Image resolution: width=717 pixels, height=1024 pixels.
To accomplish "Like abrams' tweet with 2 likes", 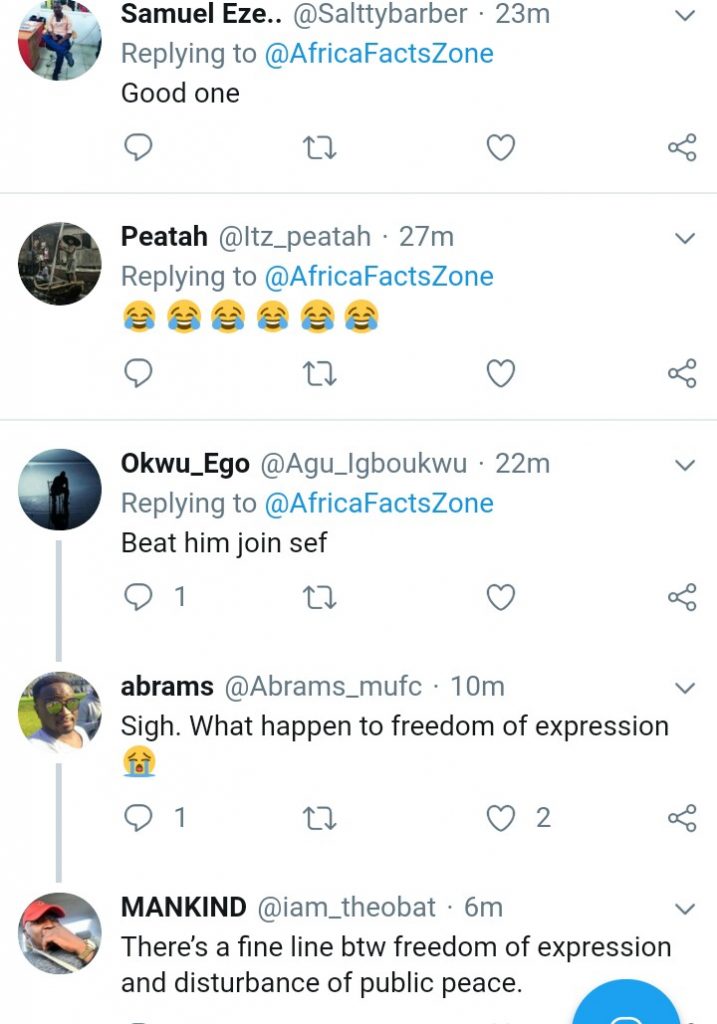I will click(x=500, y=818).
